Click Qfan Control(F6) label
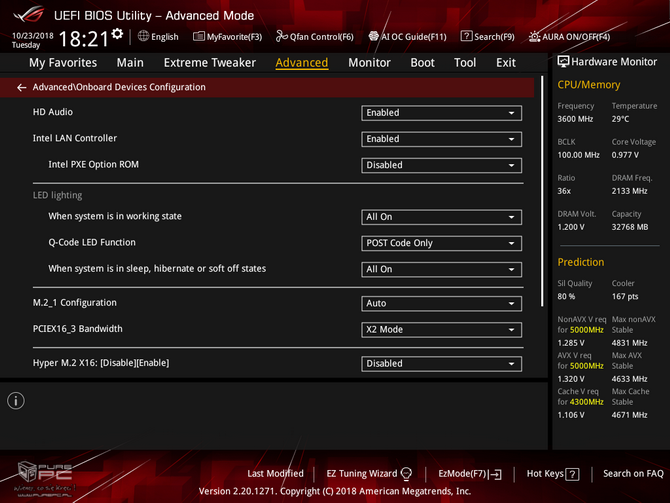 tap(322, 37)
